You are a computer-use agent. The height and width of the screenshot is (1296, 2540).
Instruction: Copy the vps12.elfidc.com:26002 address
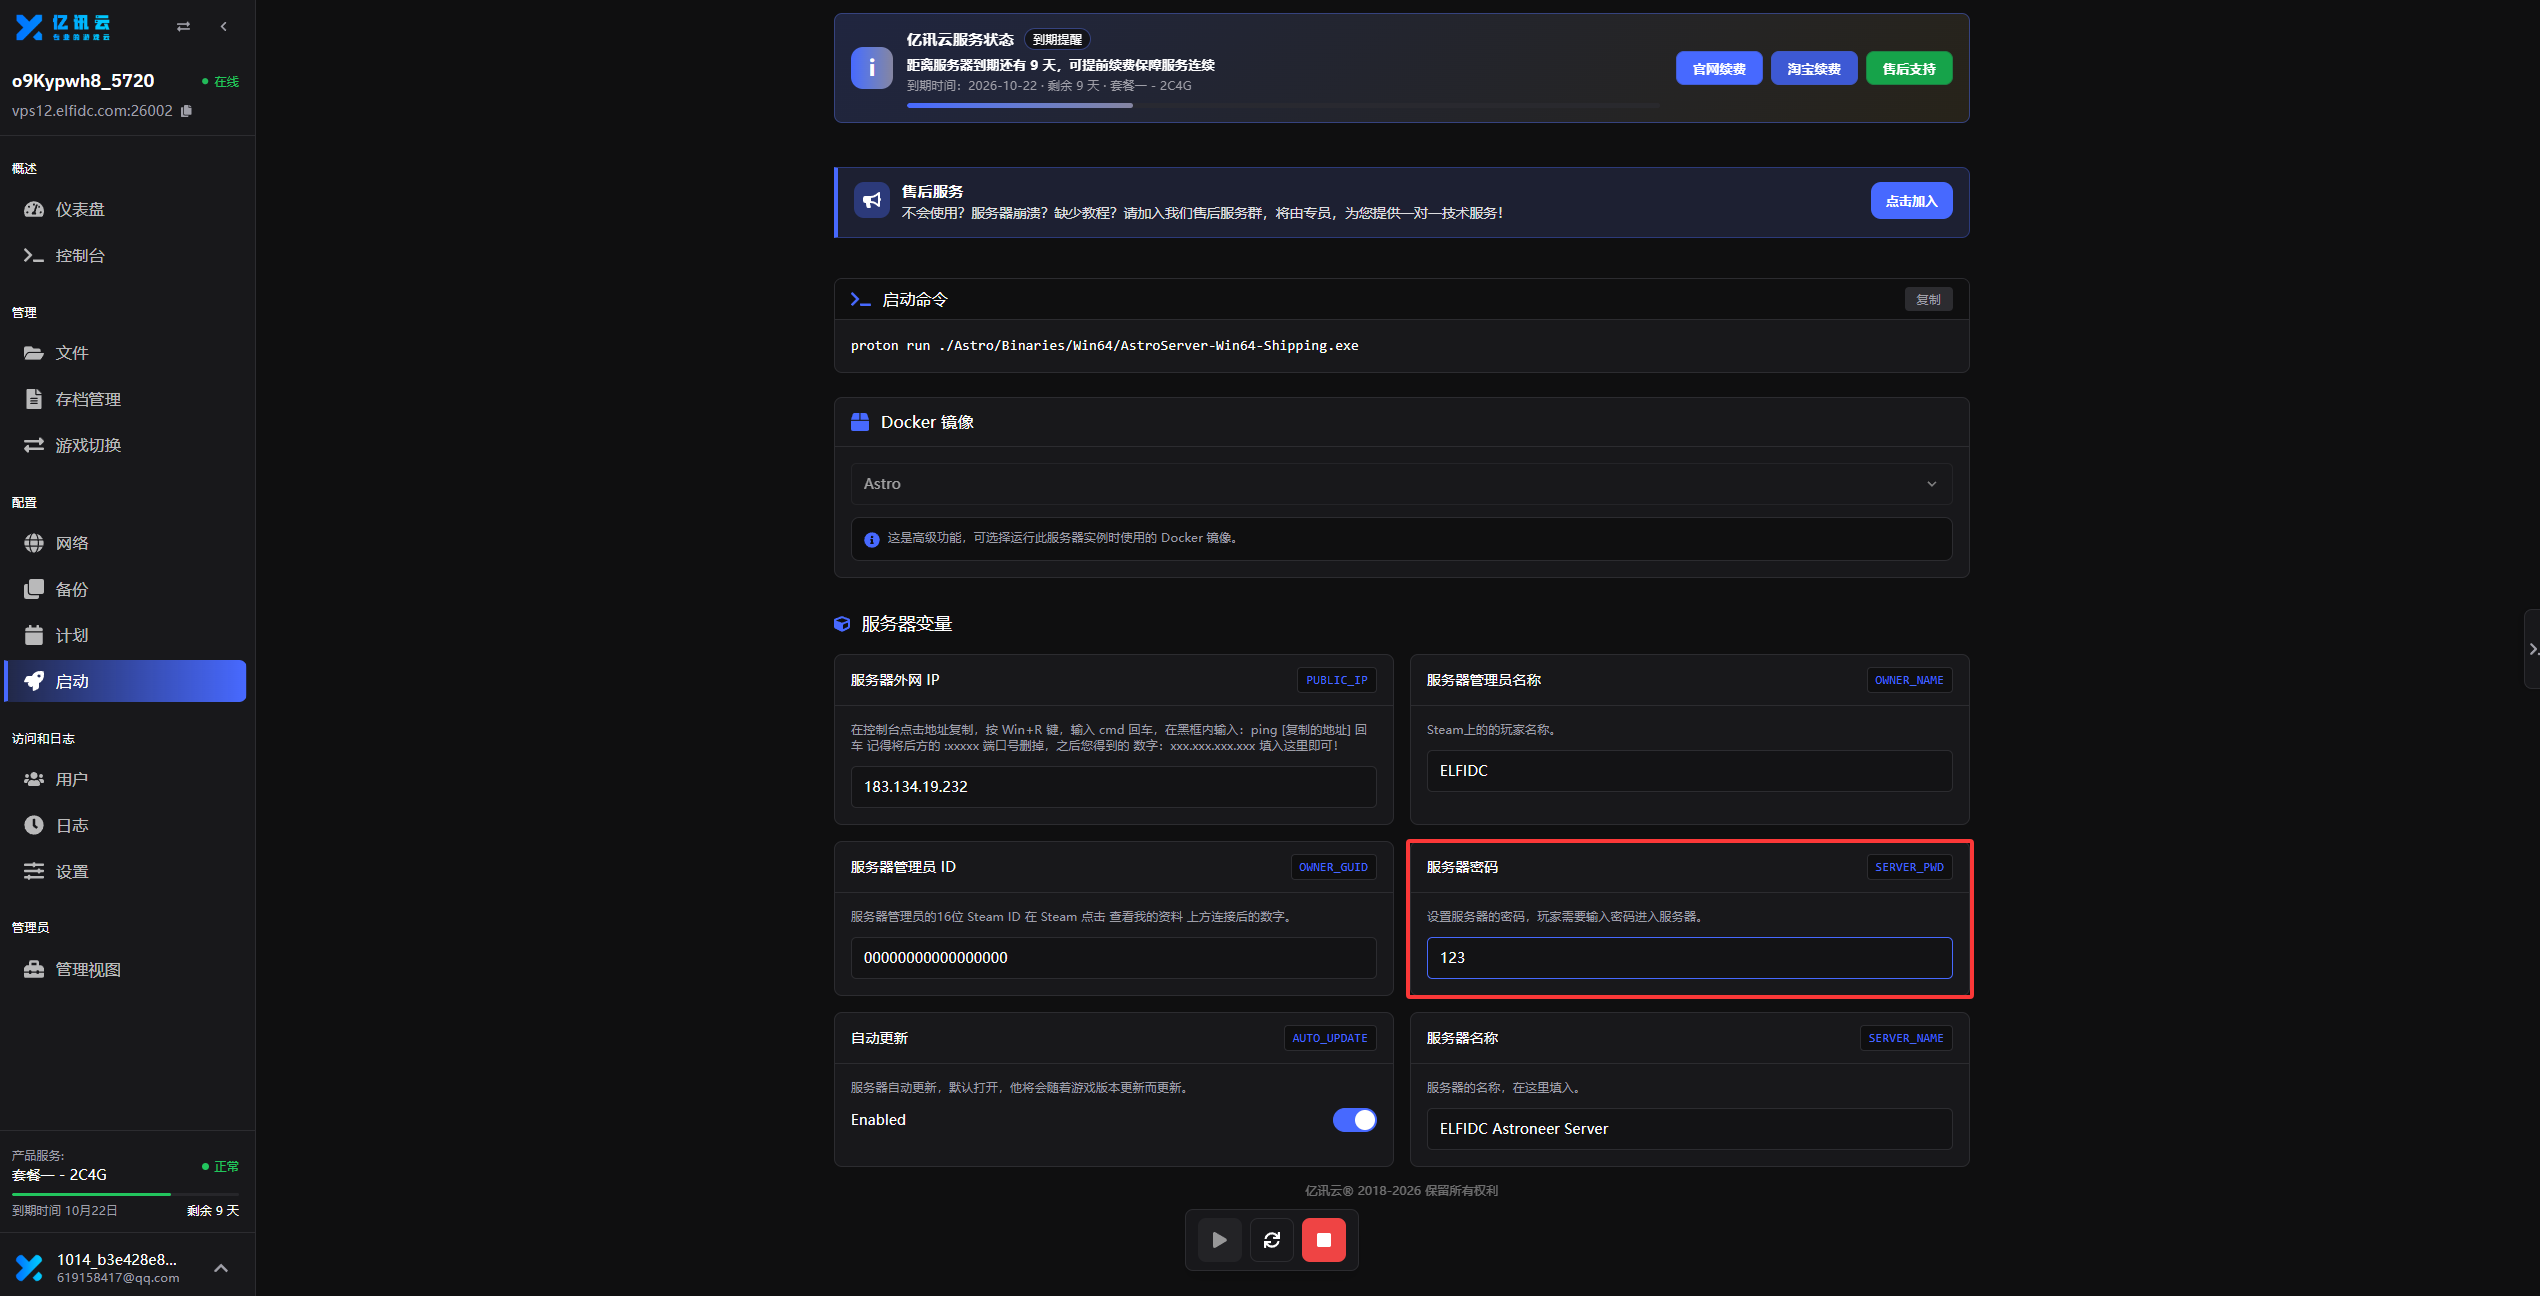[186, 111]
